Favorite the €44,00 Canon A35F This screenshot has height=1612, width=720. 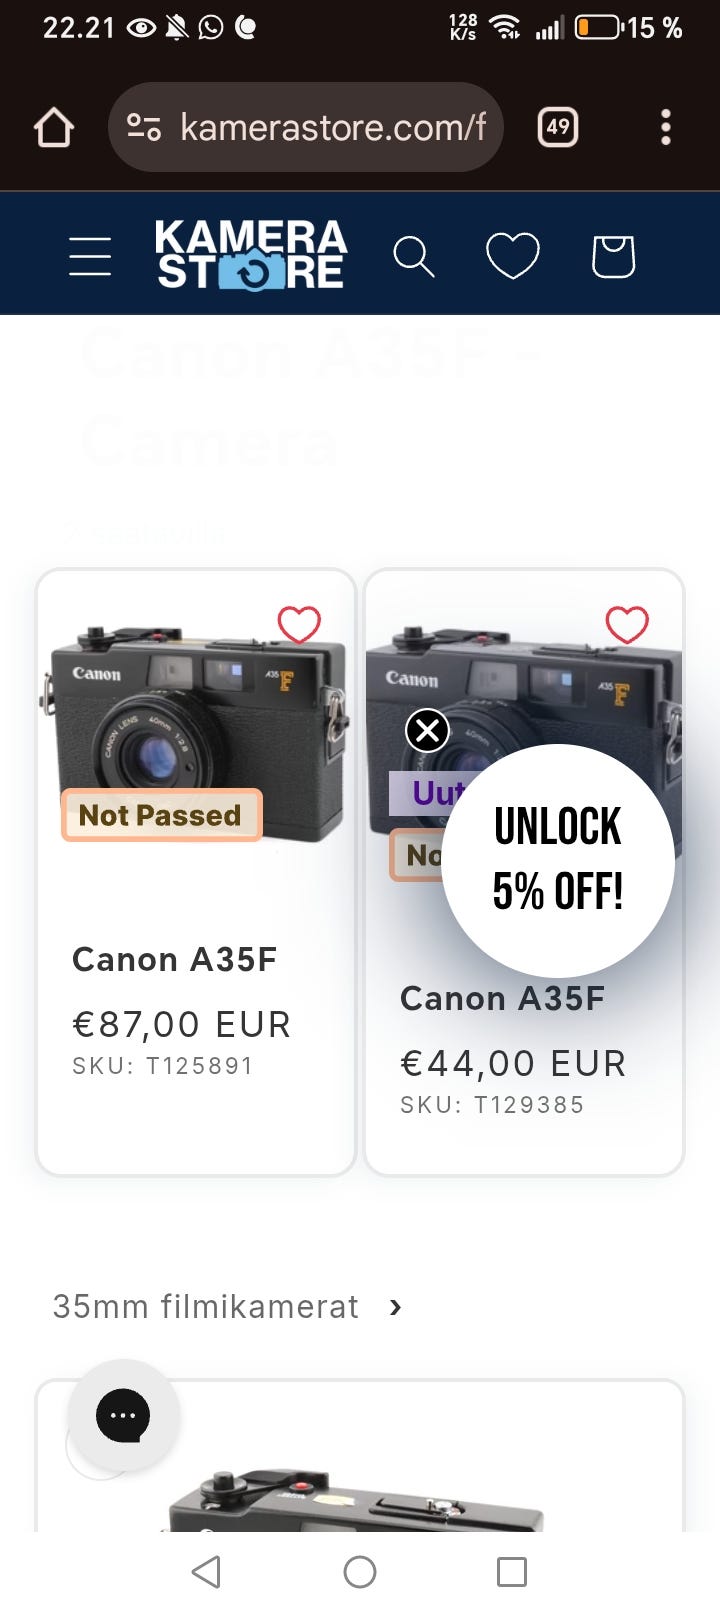627,625
